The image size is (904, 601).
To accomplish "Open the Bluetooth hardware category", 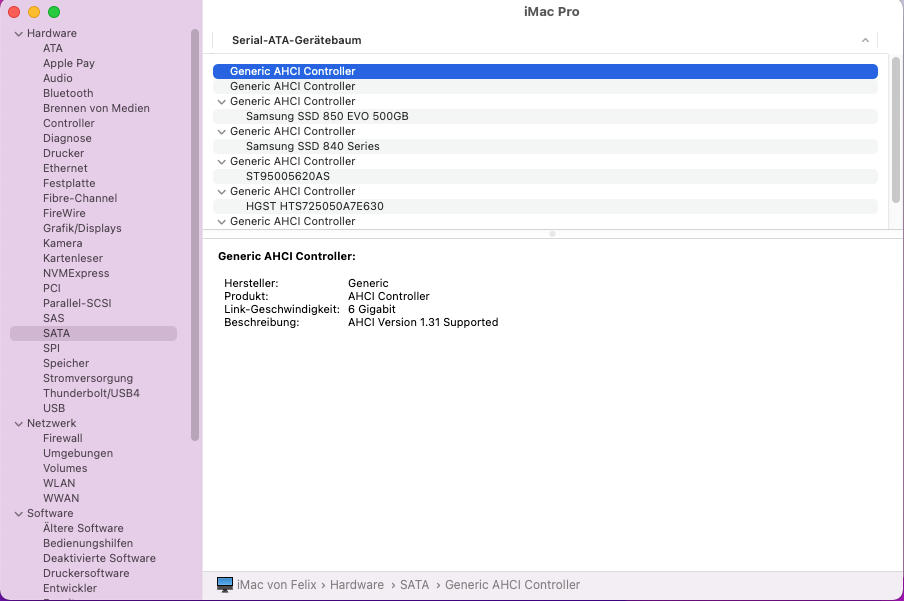I will click(x=68, y=93).
